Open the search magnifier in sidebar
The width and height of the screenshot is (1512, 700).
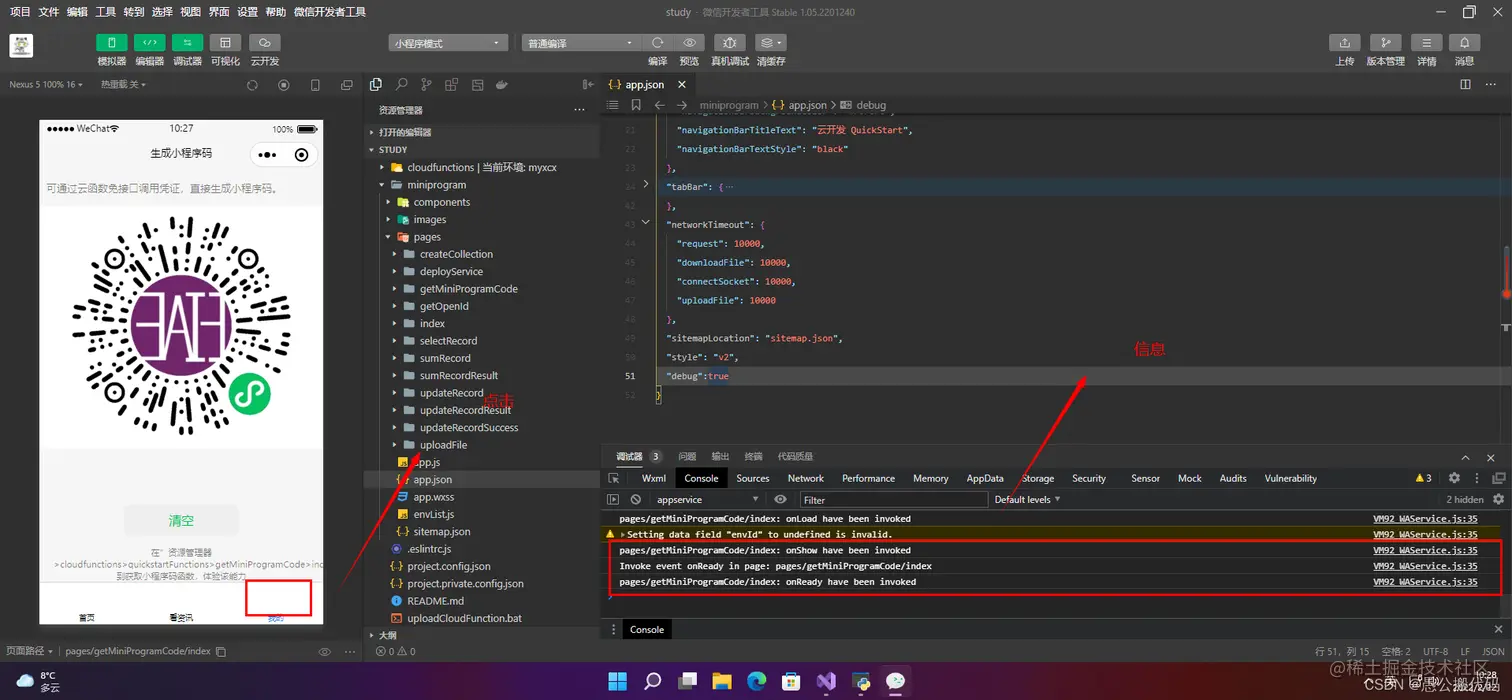[x=401, y=85]
